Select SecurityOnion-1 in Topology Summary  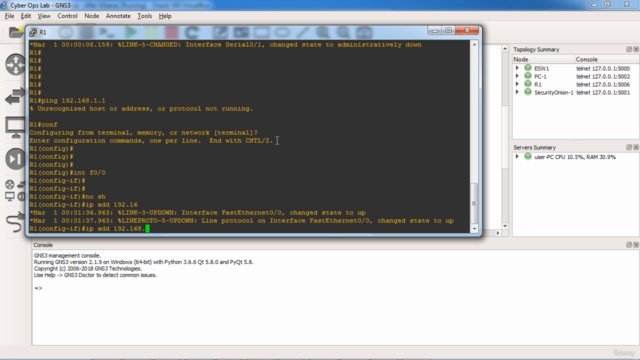(x=553, y=93)
